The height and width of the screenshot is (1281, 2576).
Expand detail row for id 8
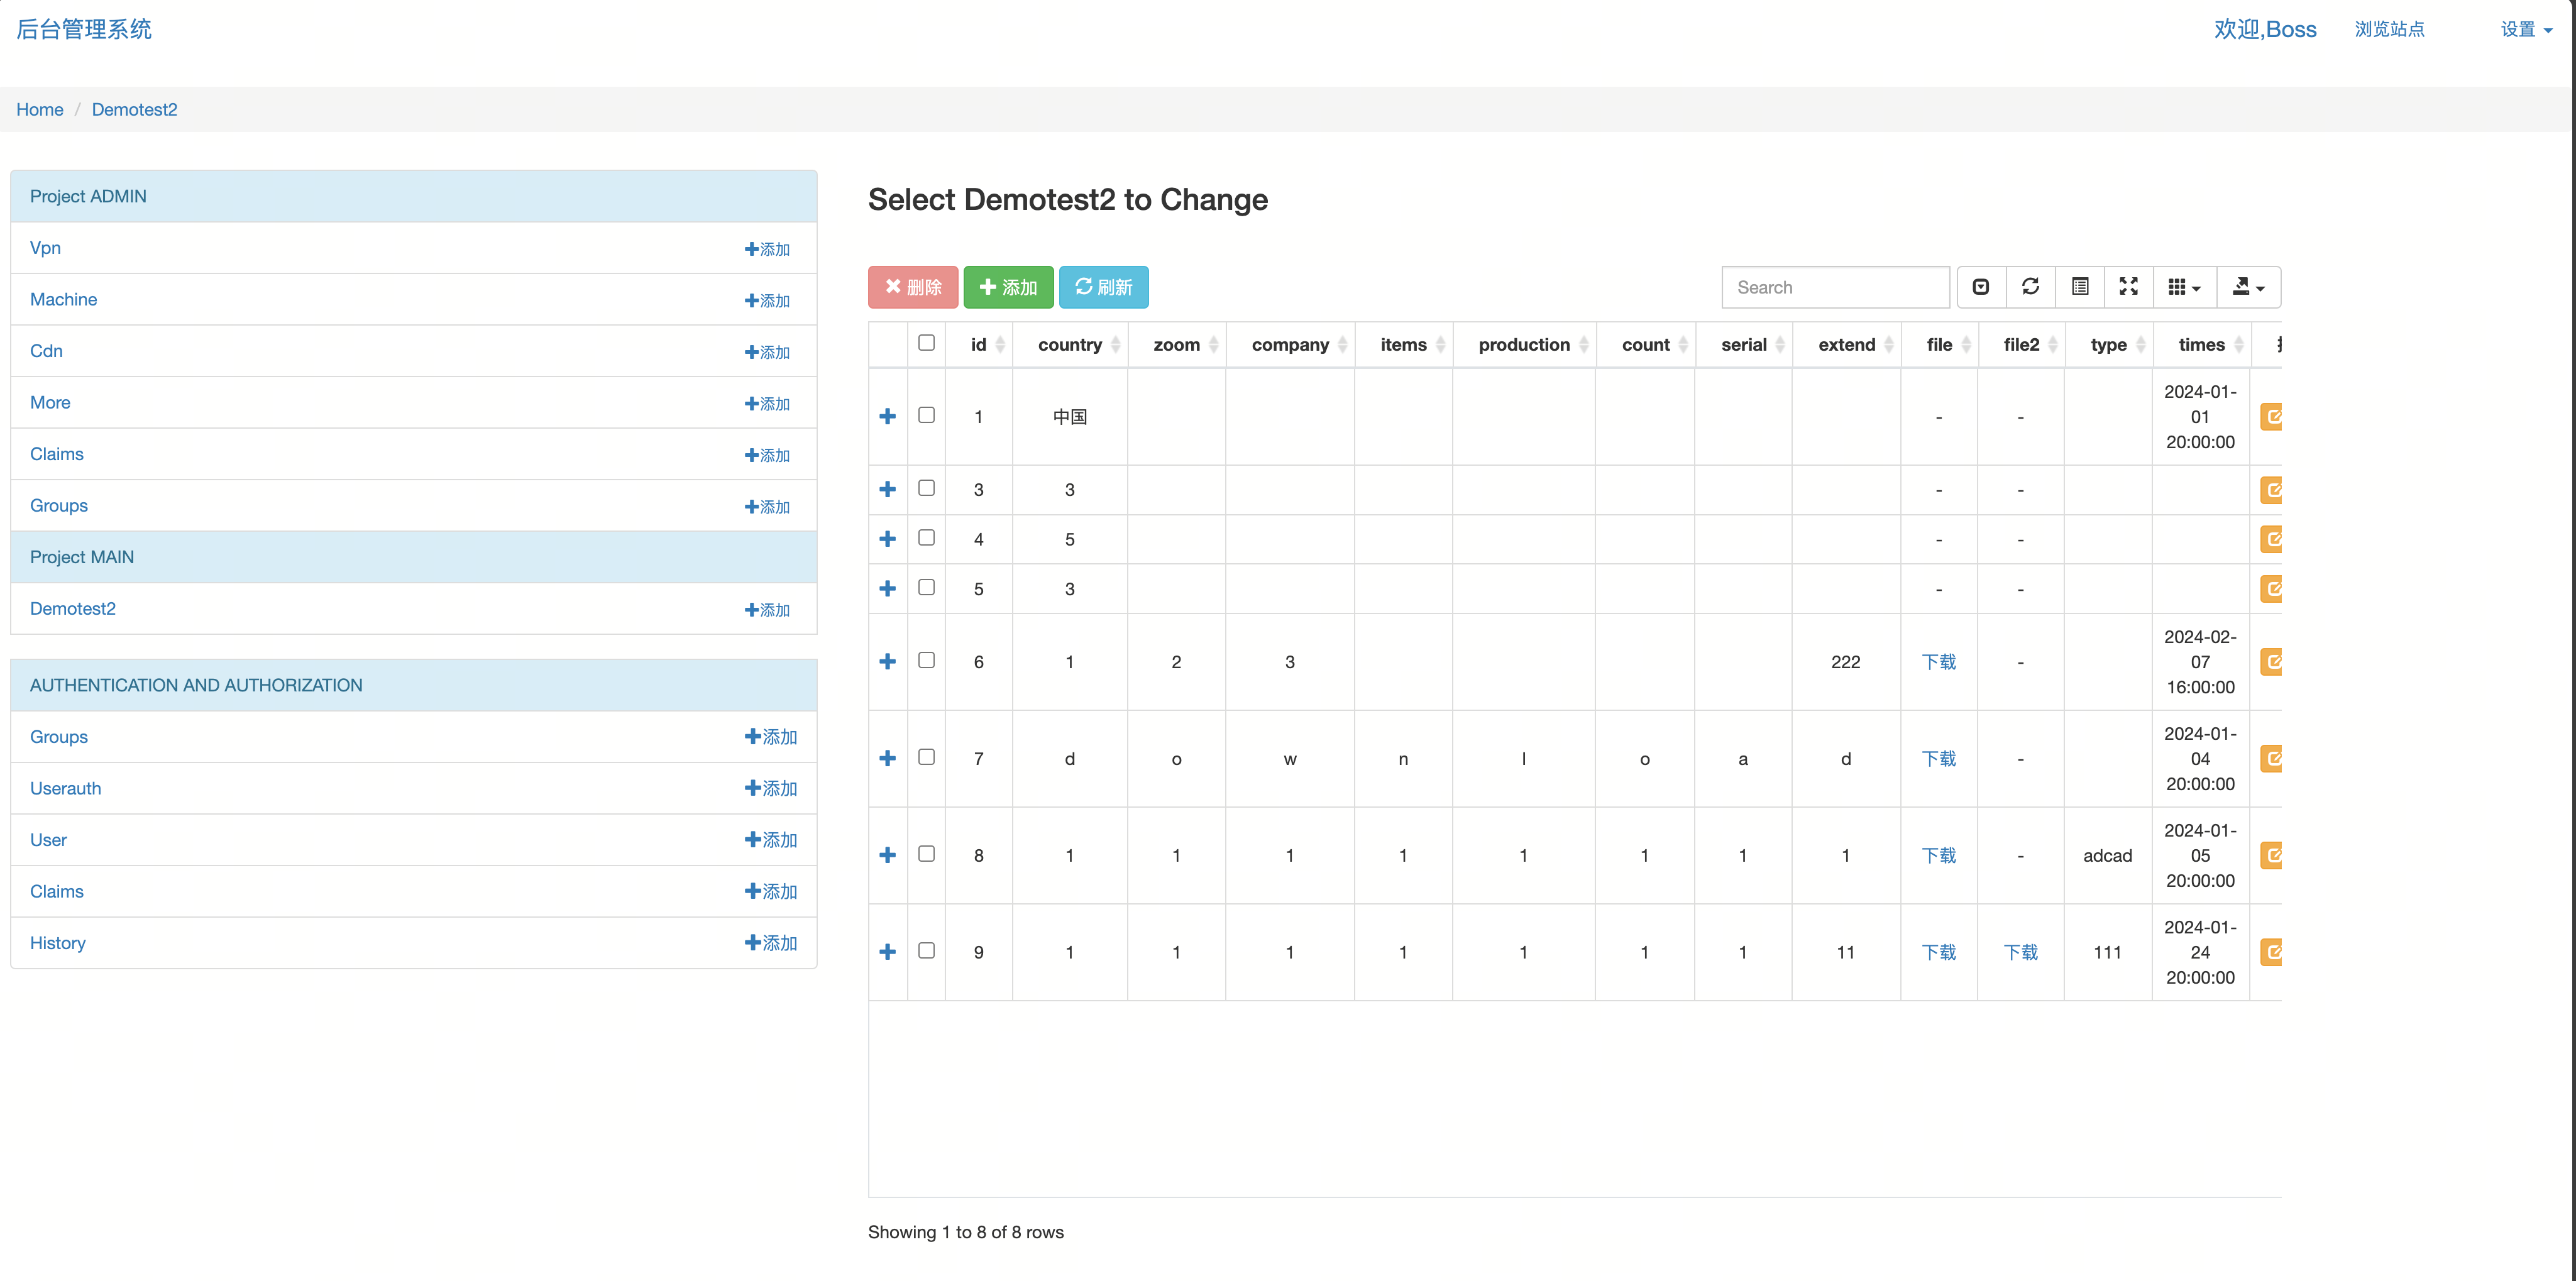[x=887, y=855]
